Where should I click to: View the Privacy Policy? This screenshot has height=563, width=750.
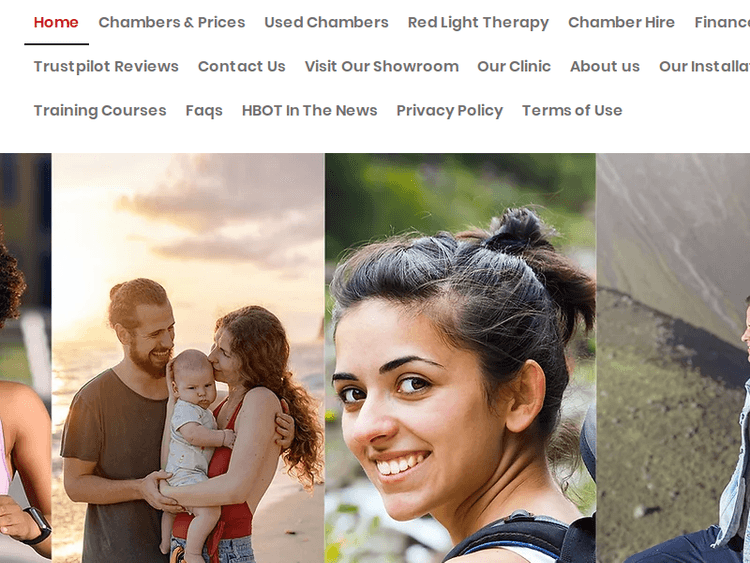coord(450,110)
